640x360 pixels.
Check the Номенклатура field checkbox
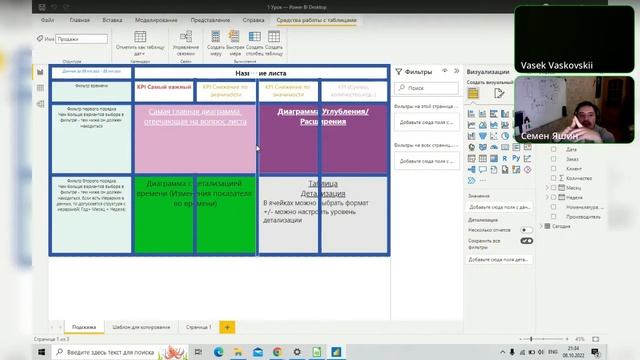point(553,207)
